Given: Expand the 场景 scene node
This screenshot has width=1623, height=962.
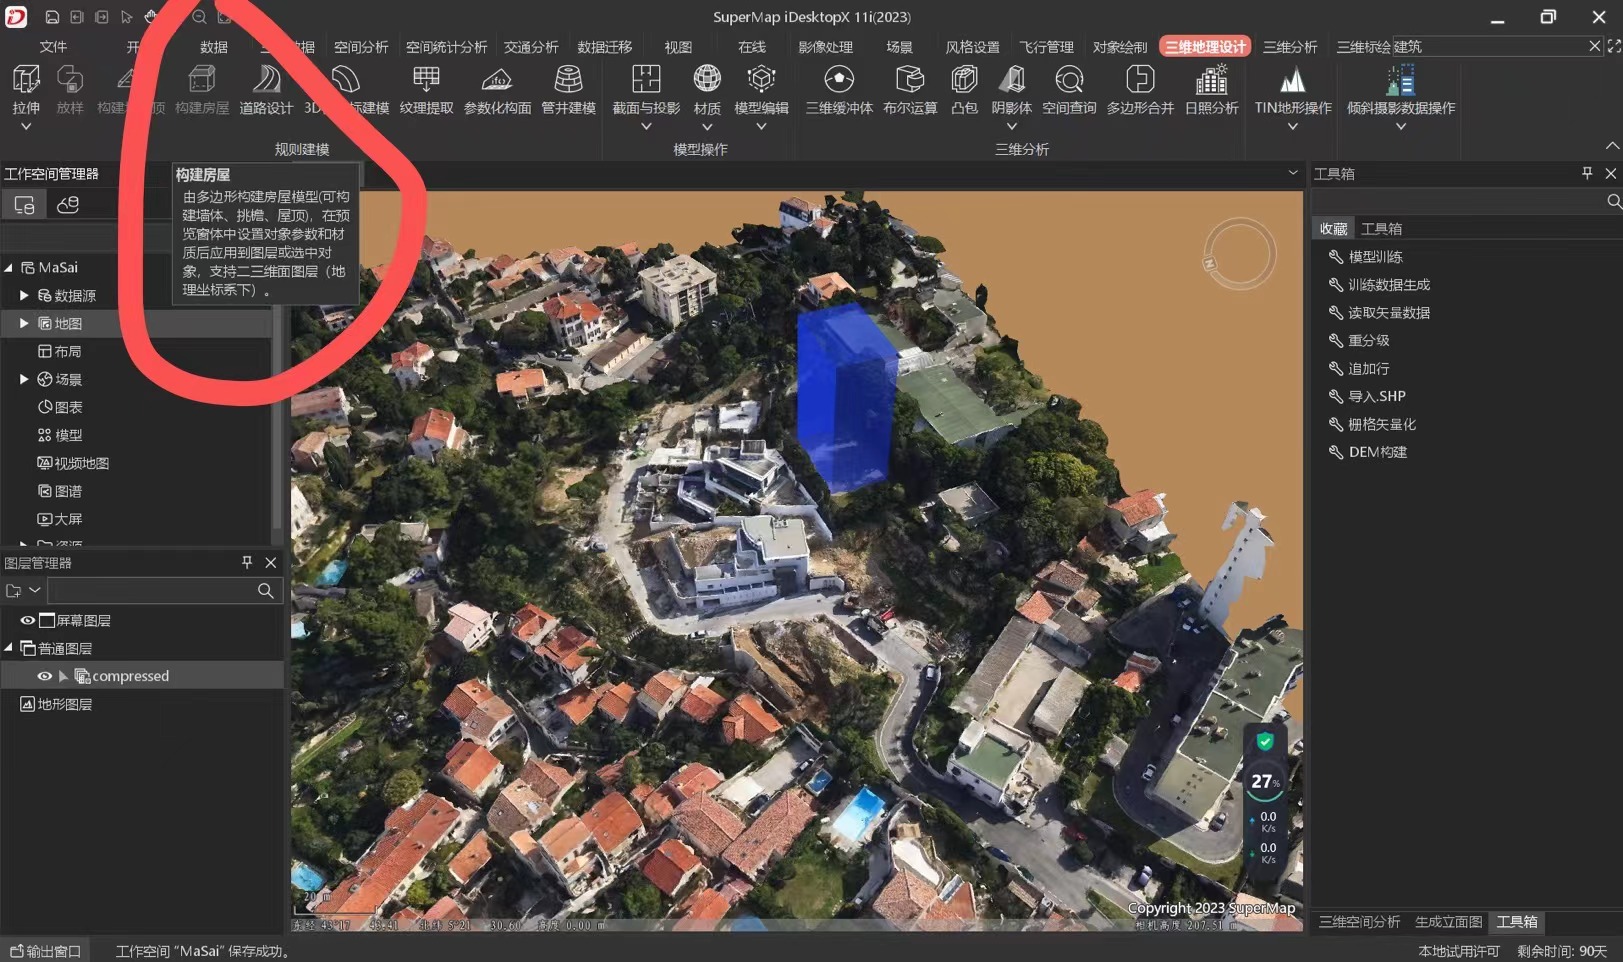Looking at the screenshot, I should click(x=24, y=379).
